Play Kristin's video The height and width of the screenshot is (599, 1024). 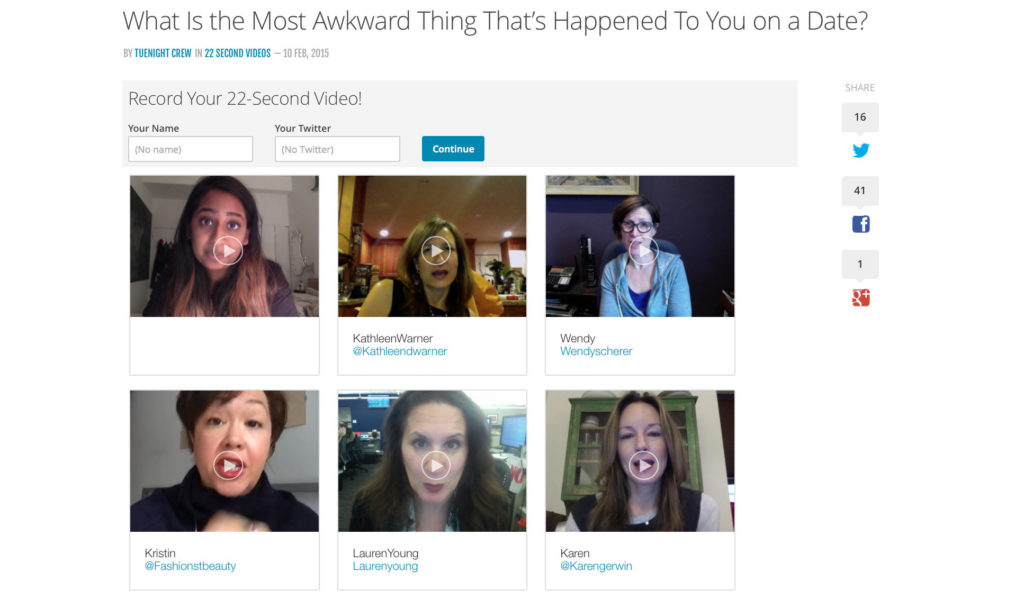pos(228,466)
